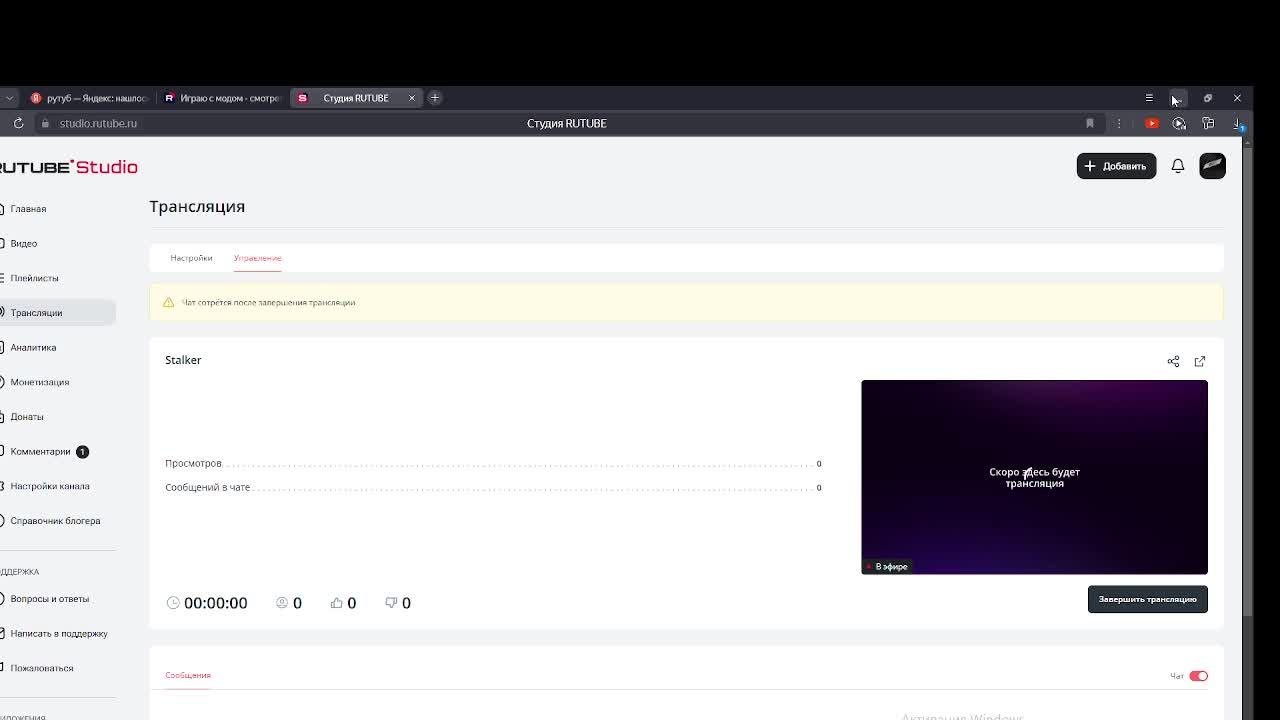The height and width of the screenshot is (720, 1280).
Task: Toggle the Чат switch off
Action: 1198,676
